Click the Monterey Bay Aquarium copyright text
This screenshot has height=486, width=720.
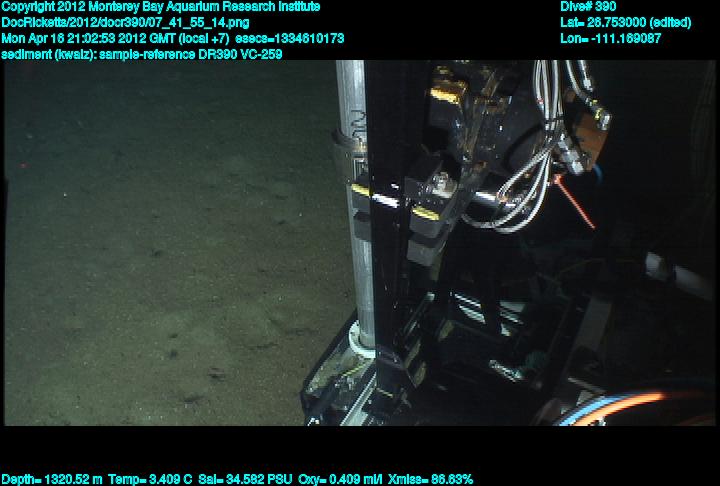[x=160, y=7]
